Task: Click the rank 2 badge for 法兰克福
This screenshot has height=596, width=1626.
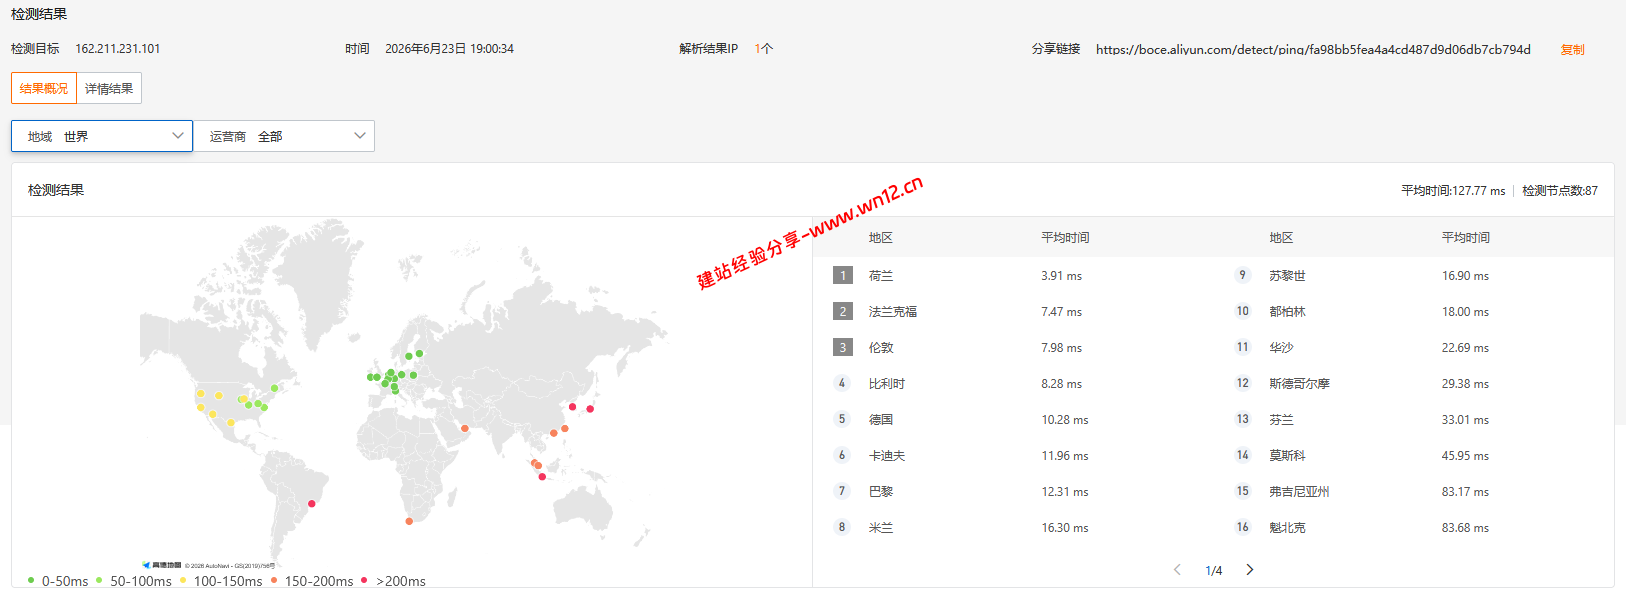Action: pos(843,311)
